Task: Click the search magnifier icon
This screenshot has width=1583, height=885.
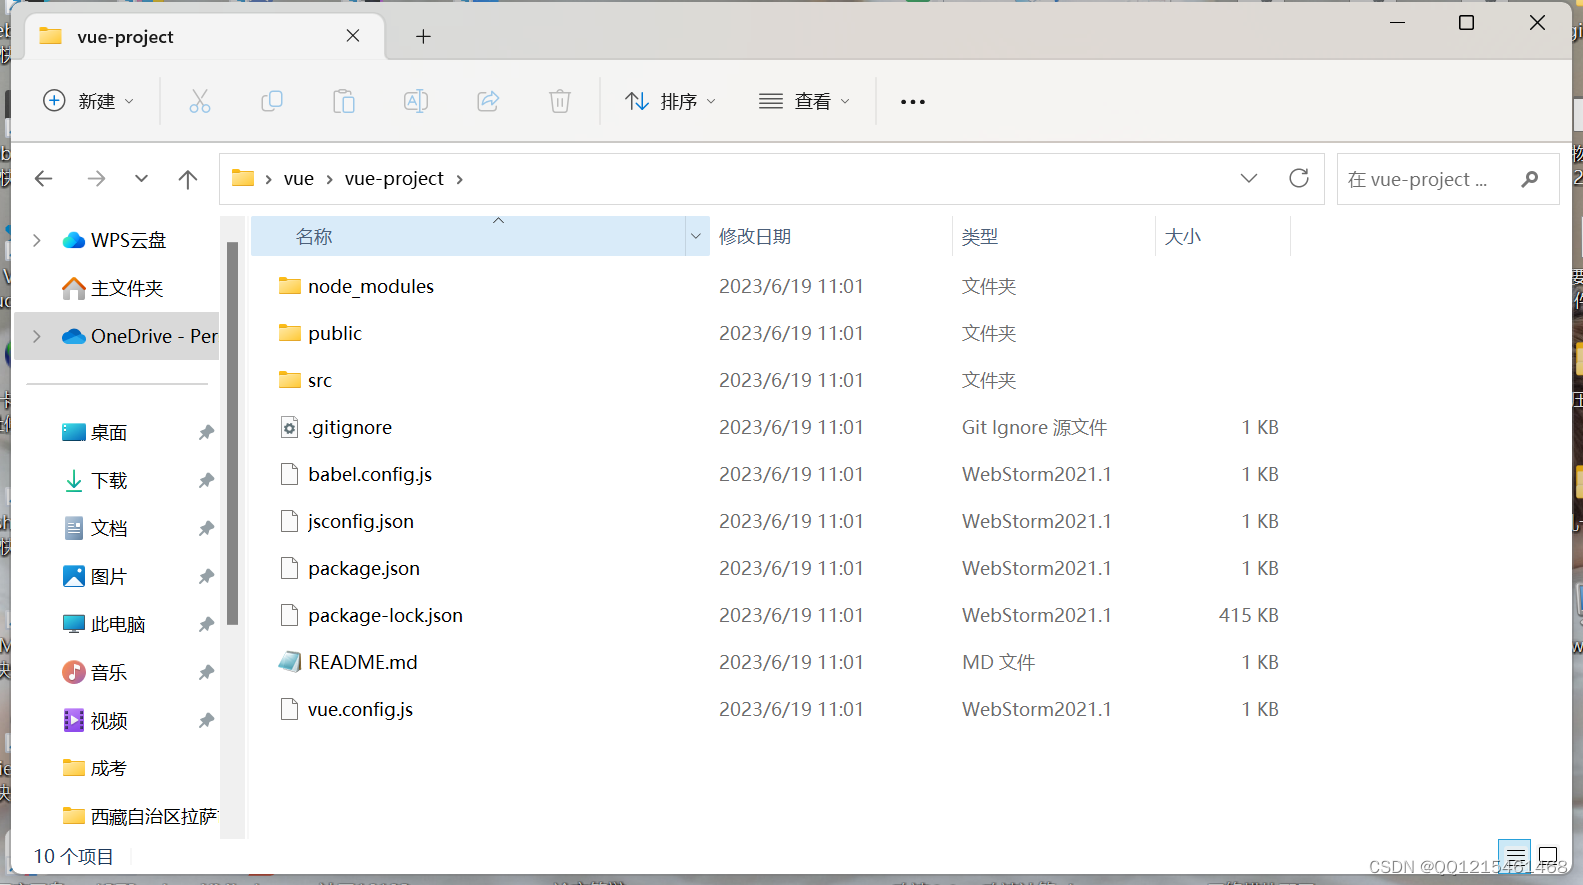Action: click(x=1530, y=179)
